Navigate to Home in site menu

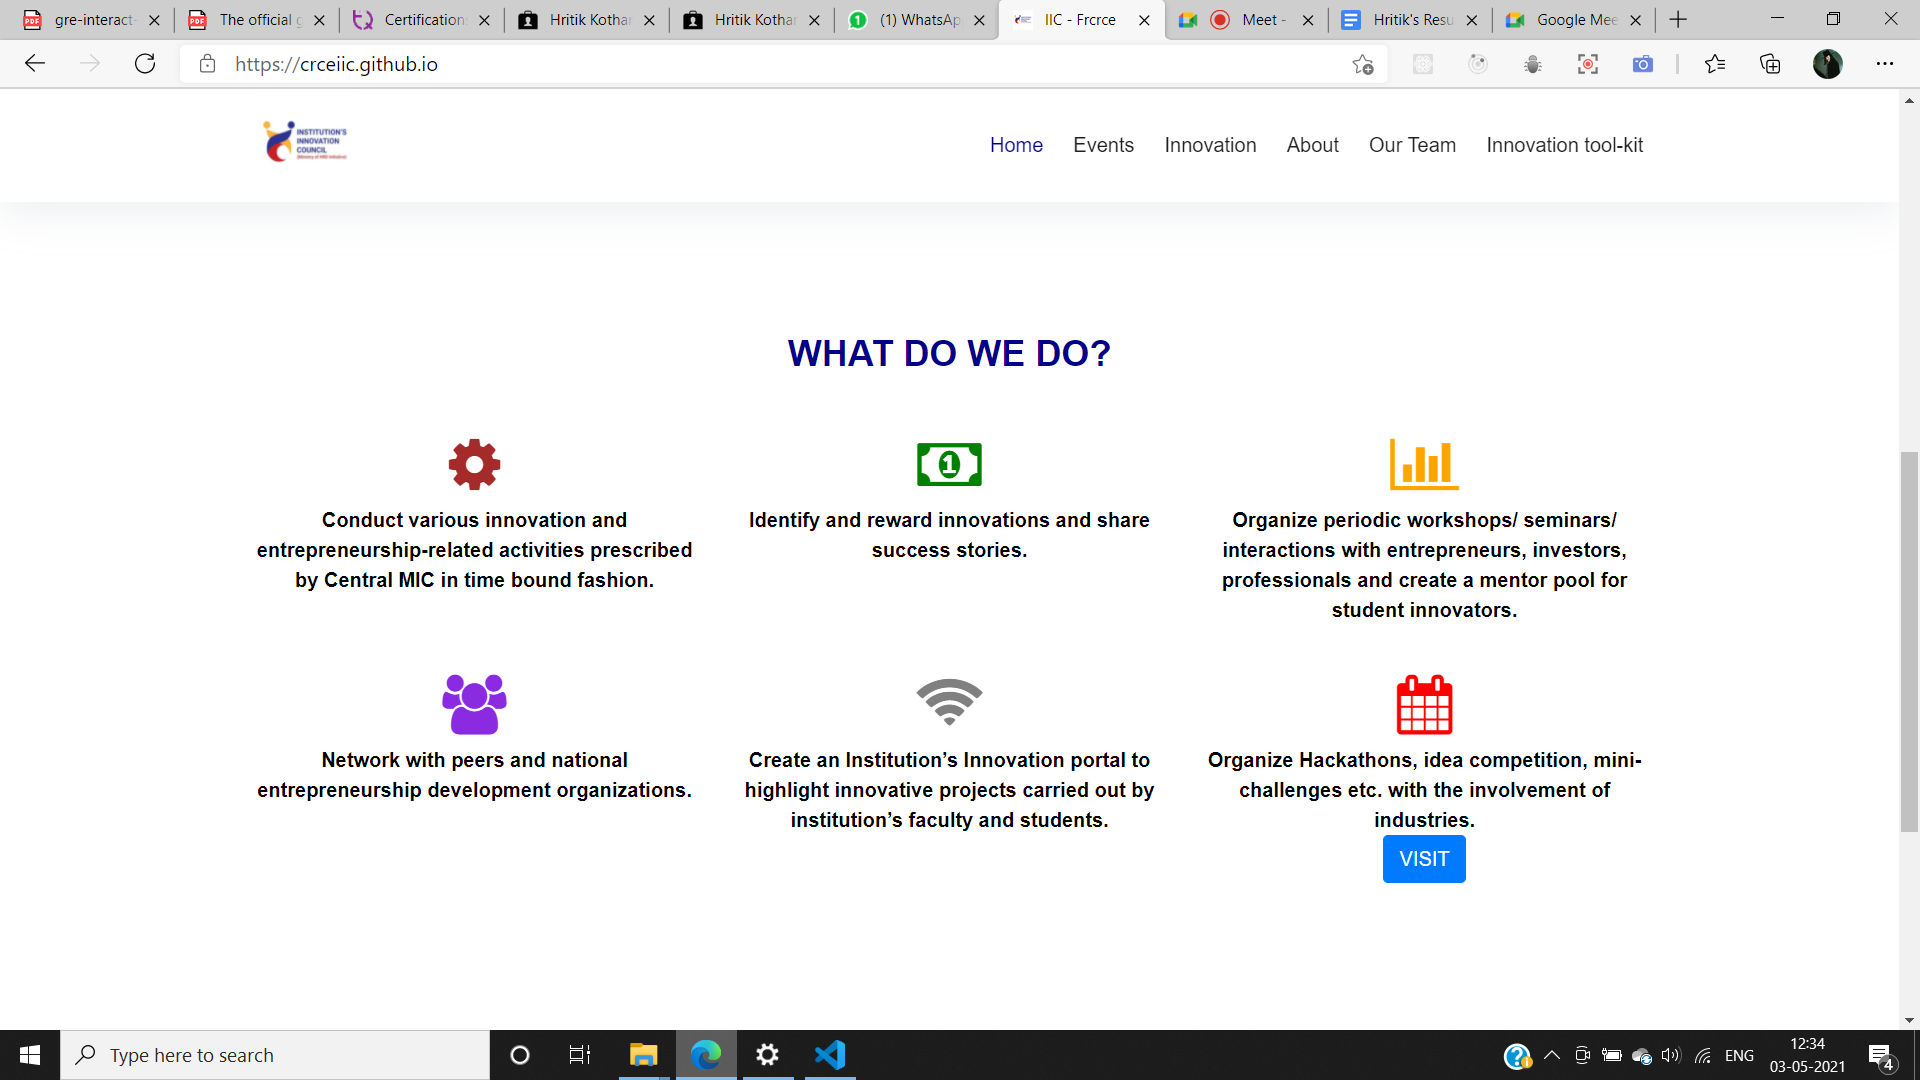point(1016,145)
